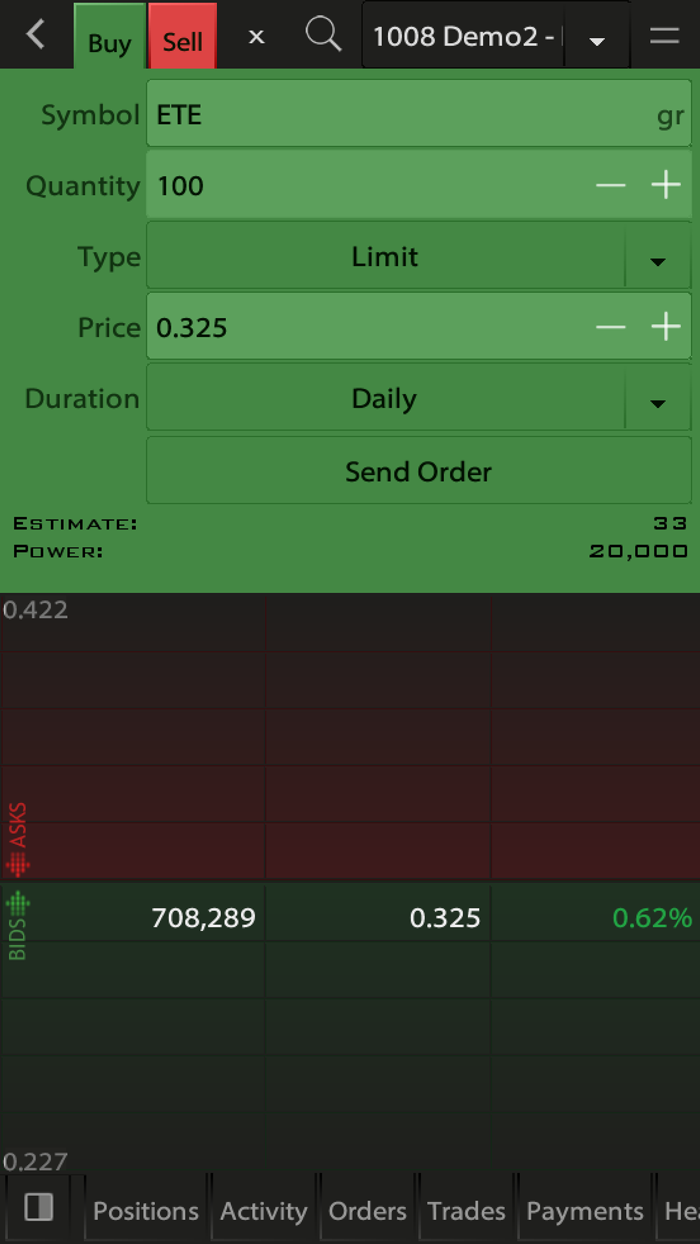Open the Trades tab
Viewport: 700px width, 1244px height.
(465, 1211)
